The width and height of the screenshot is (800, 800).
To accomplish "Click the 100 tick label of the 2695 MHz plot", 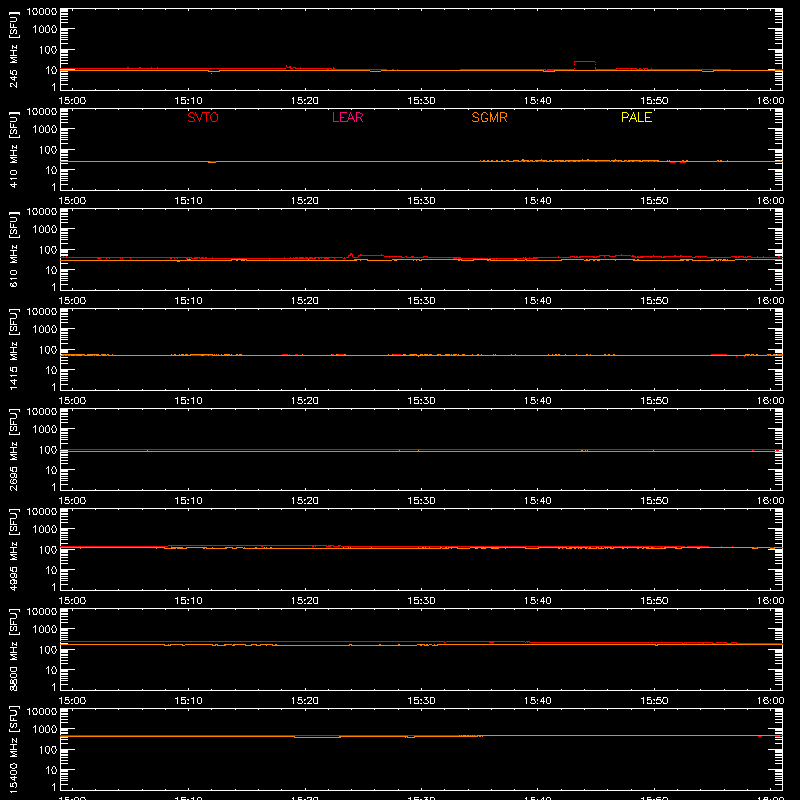I will pos(48,449).
